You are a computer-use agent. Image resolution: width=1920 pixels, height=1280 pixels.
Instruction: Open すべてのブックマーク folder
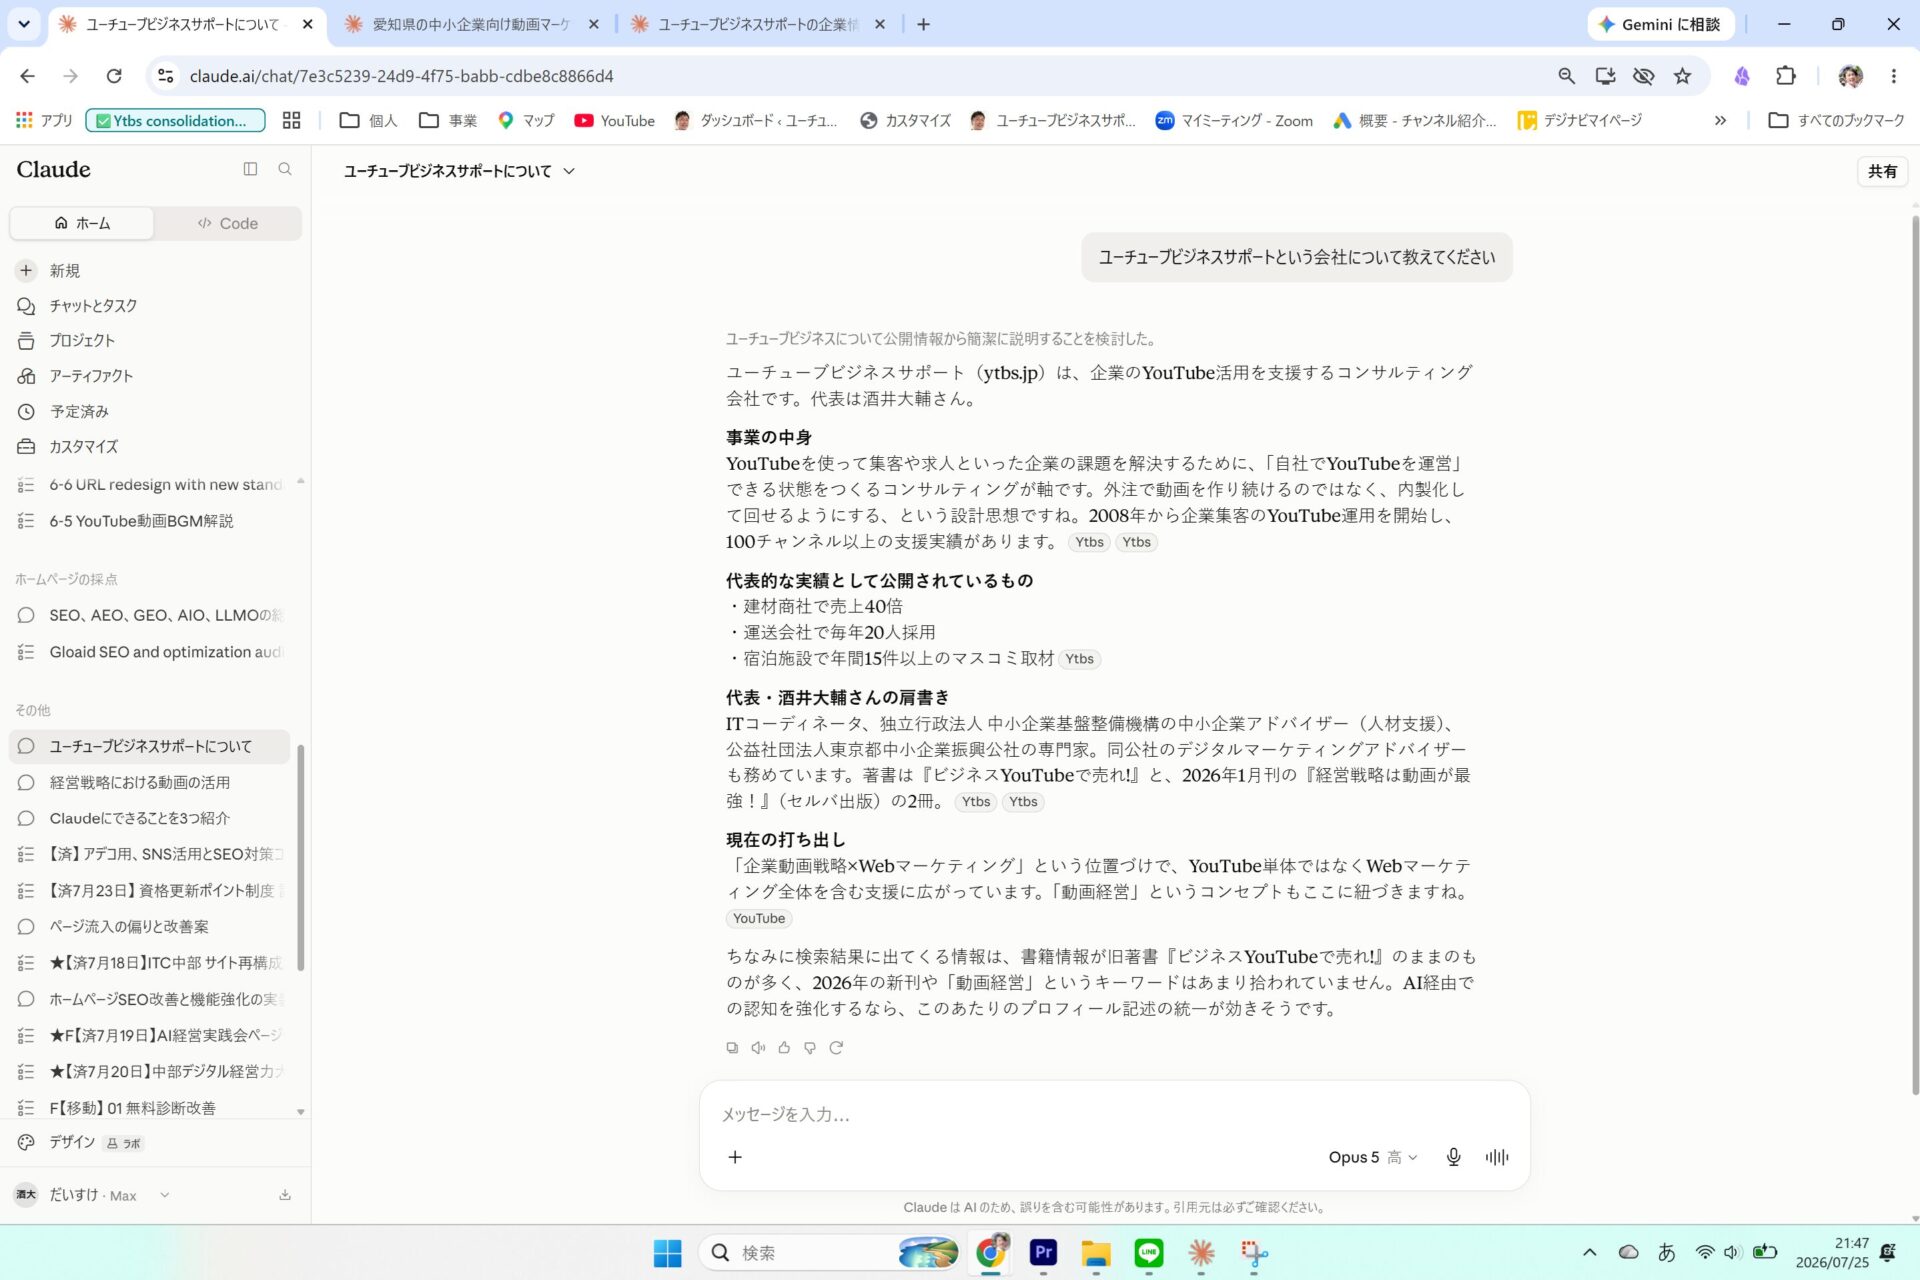[1837, 121]
